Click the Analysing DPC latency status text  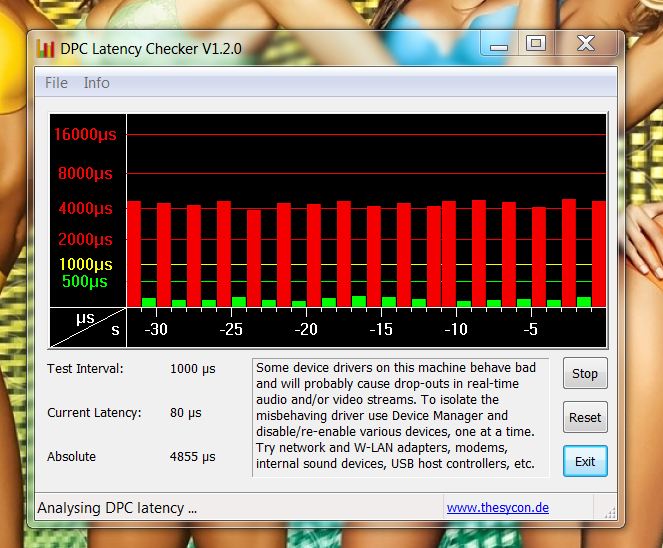pyautogui.click(x=117, y=508)
